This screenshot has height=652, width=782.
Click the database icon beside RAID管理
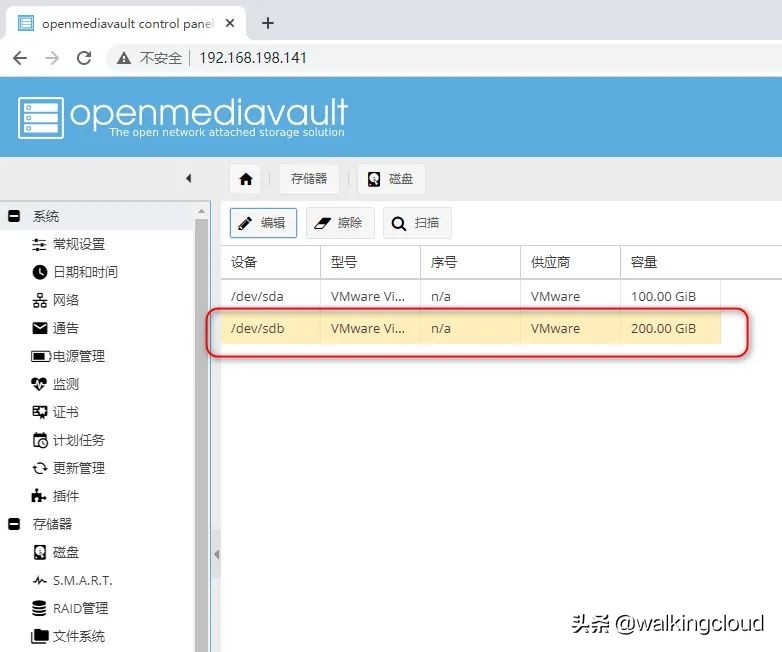point(39,608)
